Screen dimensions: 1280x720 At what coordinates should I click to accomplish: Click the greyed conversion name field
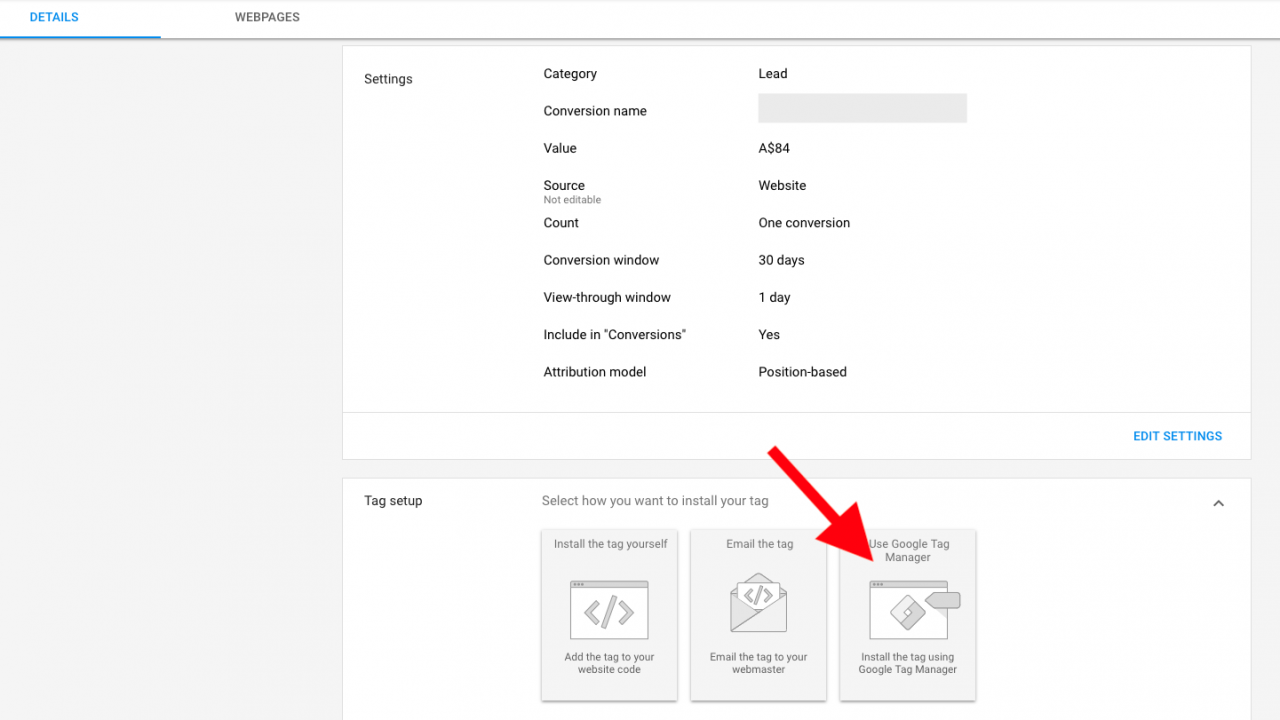pyautogui.click(x=862, y=108)
